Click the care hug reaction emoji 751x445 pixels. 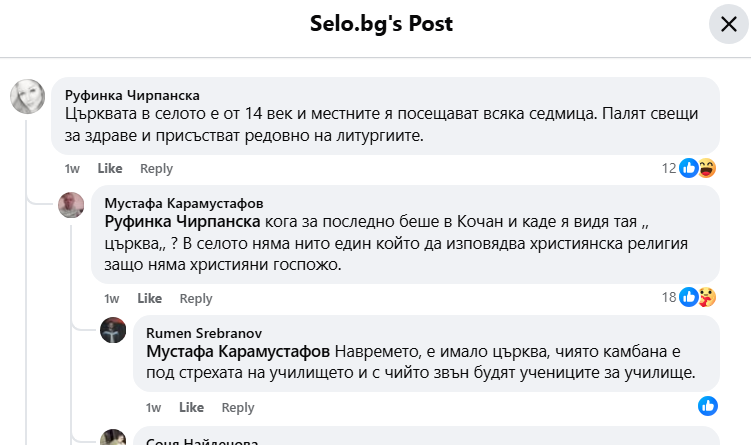pos(707,297)
